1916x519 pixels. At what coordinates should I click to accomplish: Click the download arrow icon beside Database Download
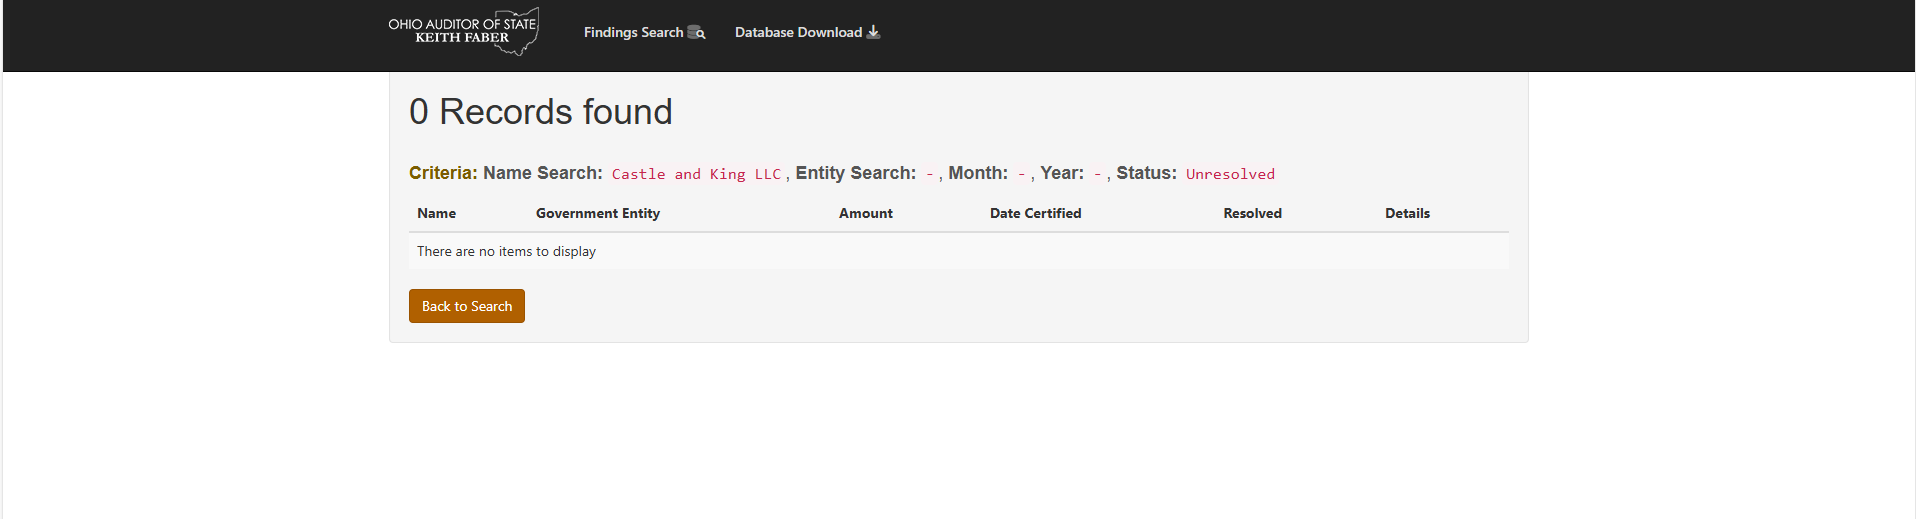pyautogui.click(x=873, y=32)
